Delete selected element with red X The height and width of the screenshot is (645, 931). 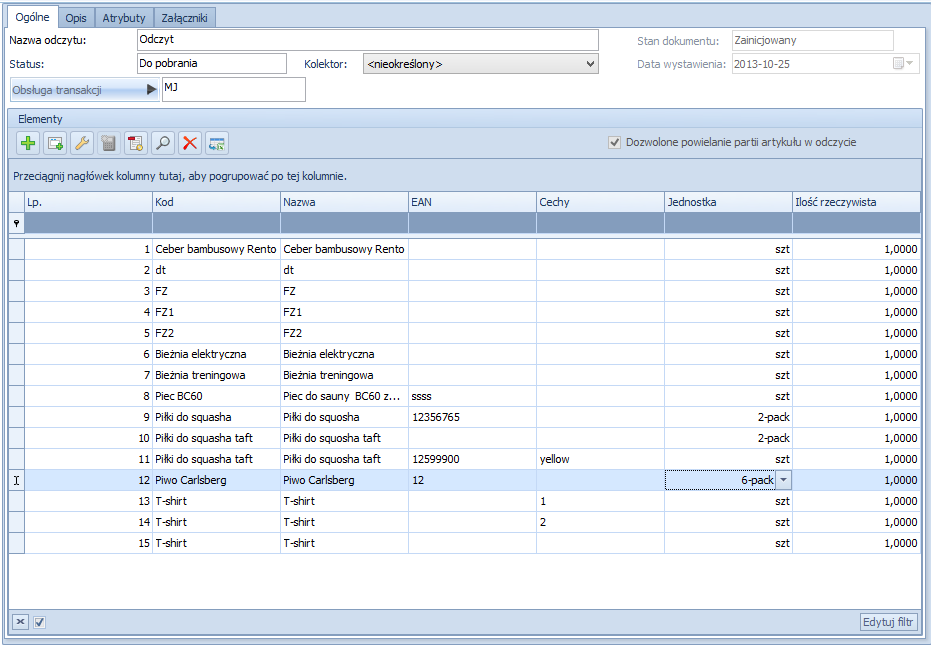tap(190, 143)
